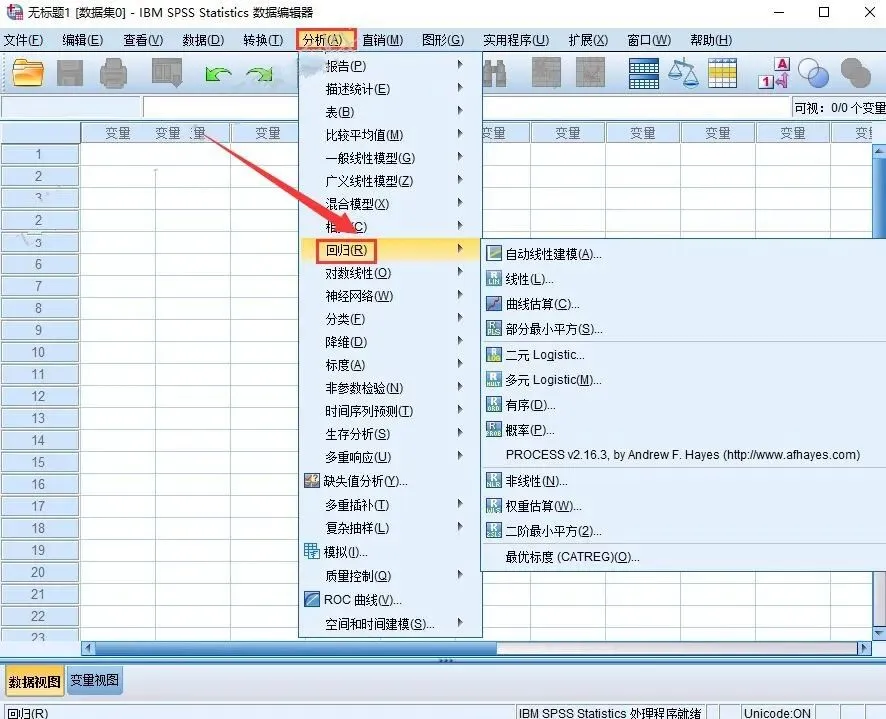Expand the 一般线性模型(G) submenu arrow
This screenshot has height=719, width=886.
[x=460, y=157]
